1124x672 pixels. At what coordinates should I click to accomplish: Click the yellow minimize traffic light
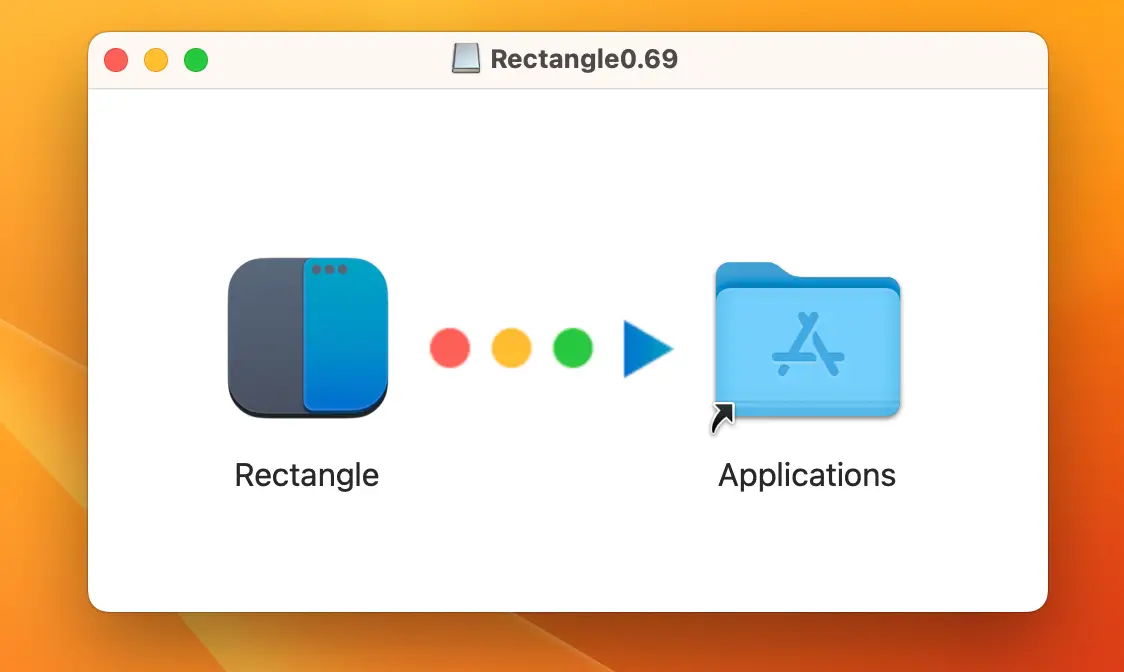coord(156,59)
